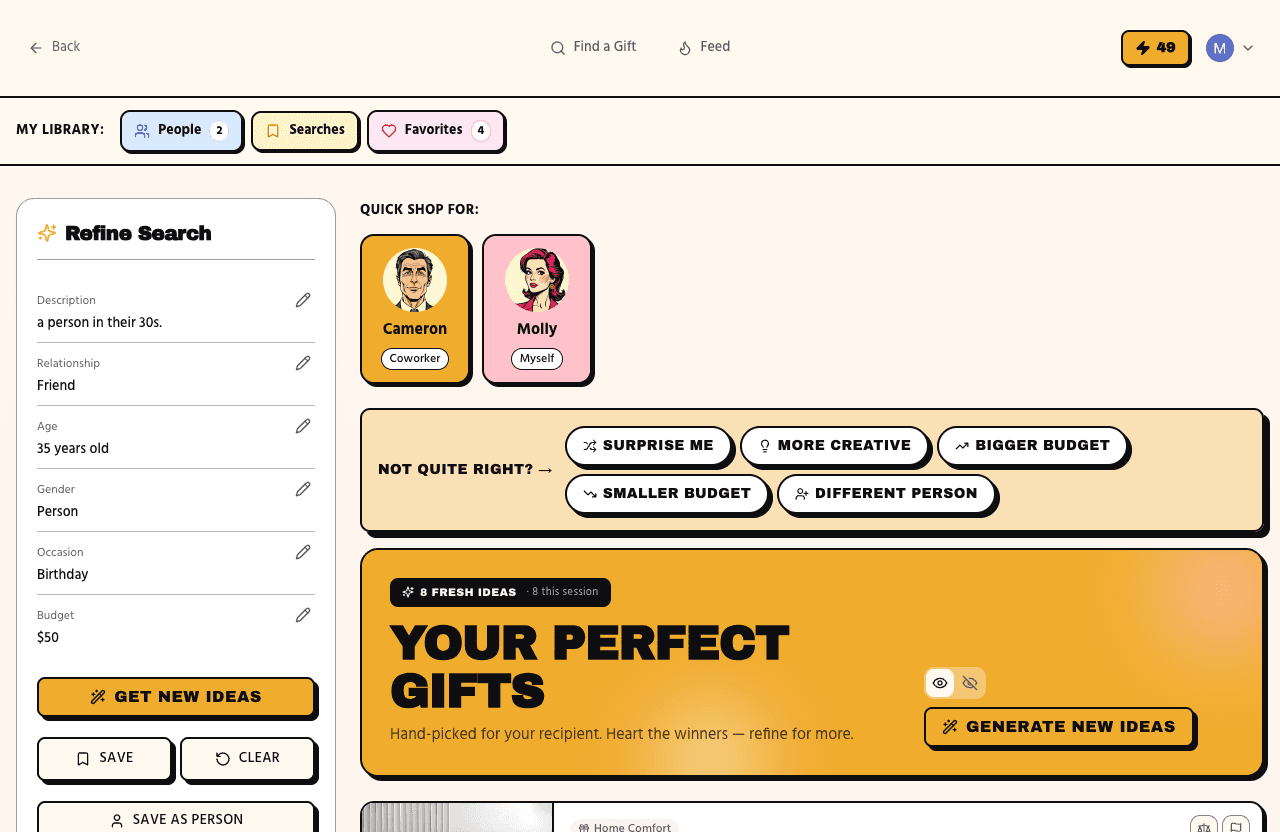1280x832 pixels.
Task: Select the More Creative option
Action: pyautogui.click(x=835, y=446)
